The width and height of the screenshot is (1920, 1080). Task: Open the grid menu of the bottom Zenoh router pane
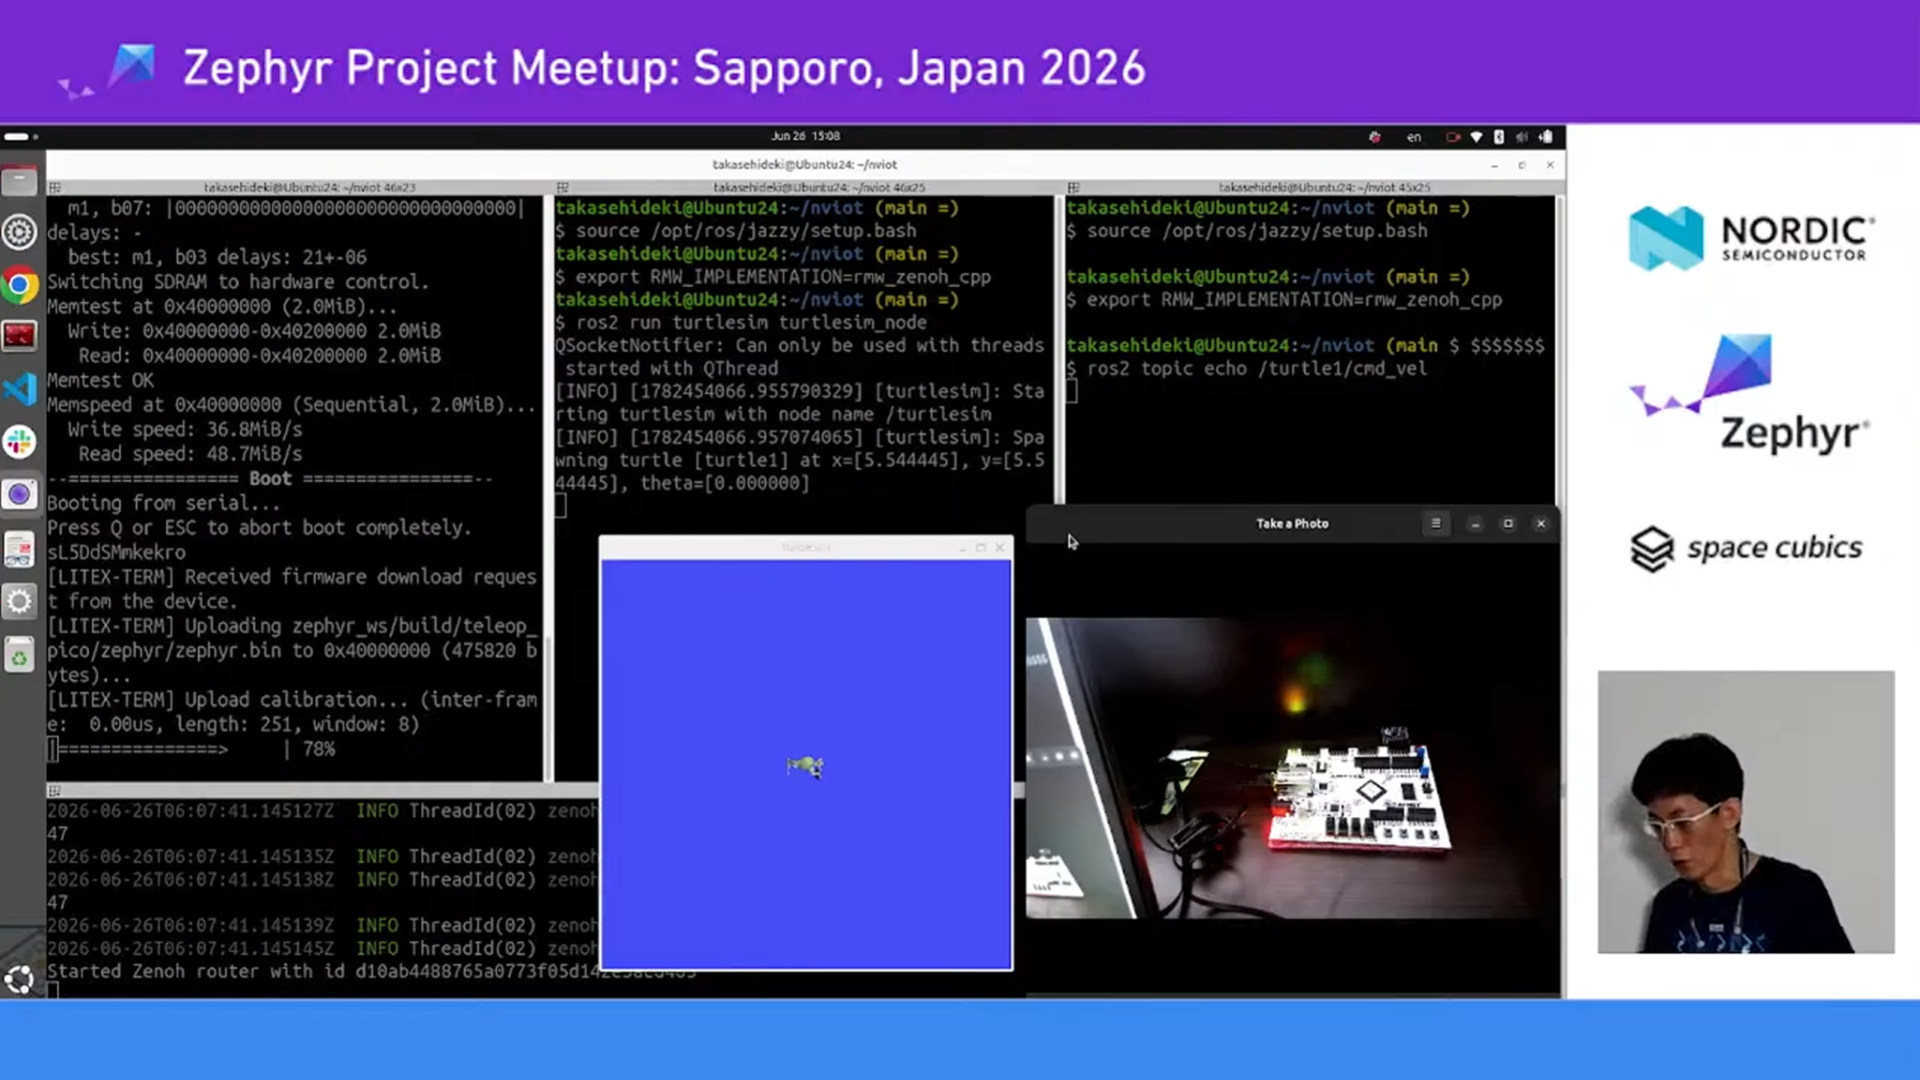coord(55,791)
